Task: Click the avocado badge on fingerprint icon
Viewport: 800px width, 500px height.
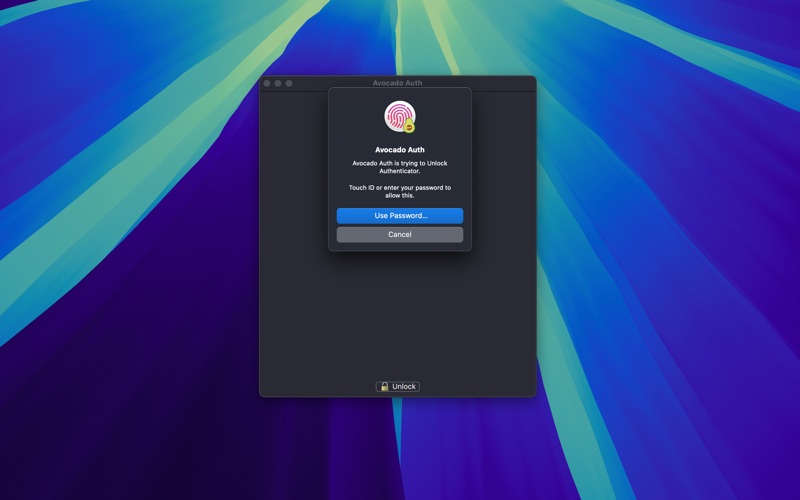Action: tap(409, 126)
